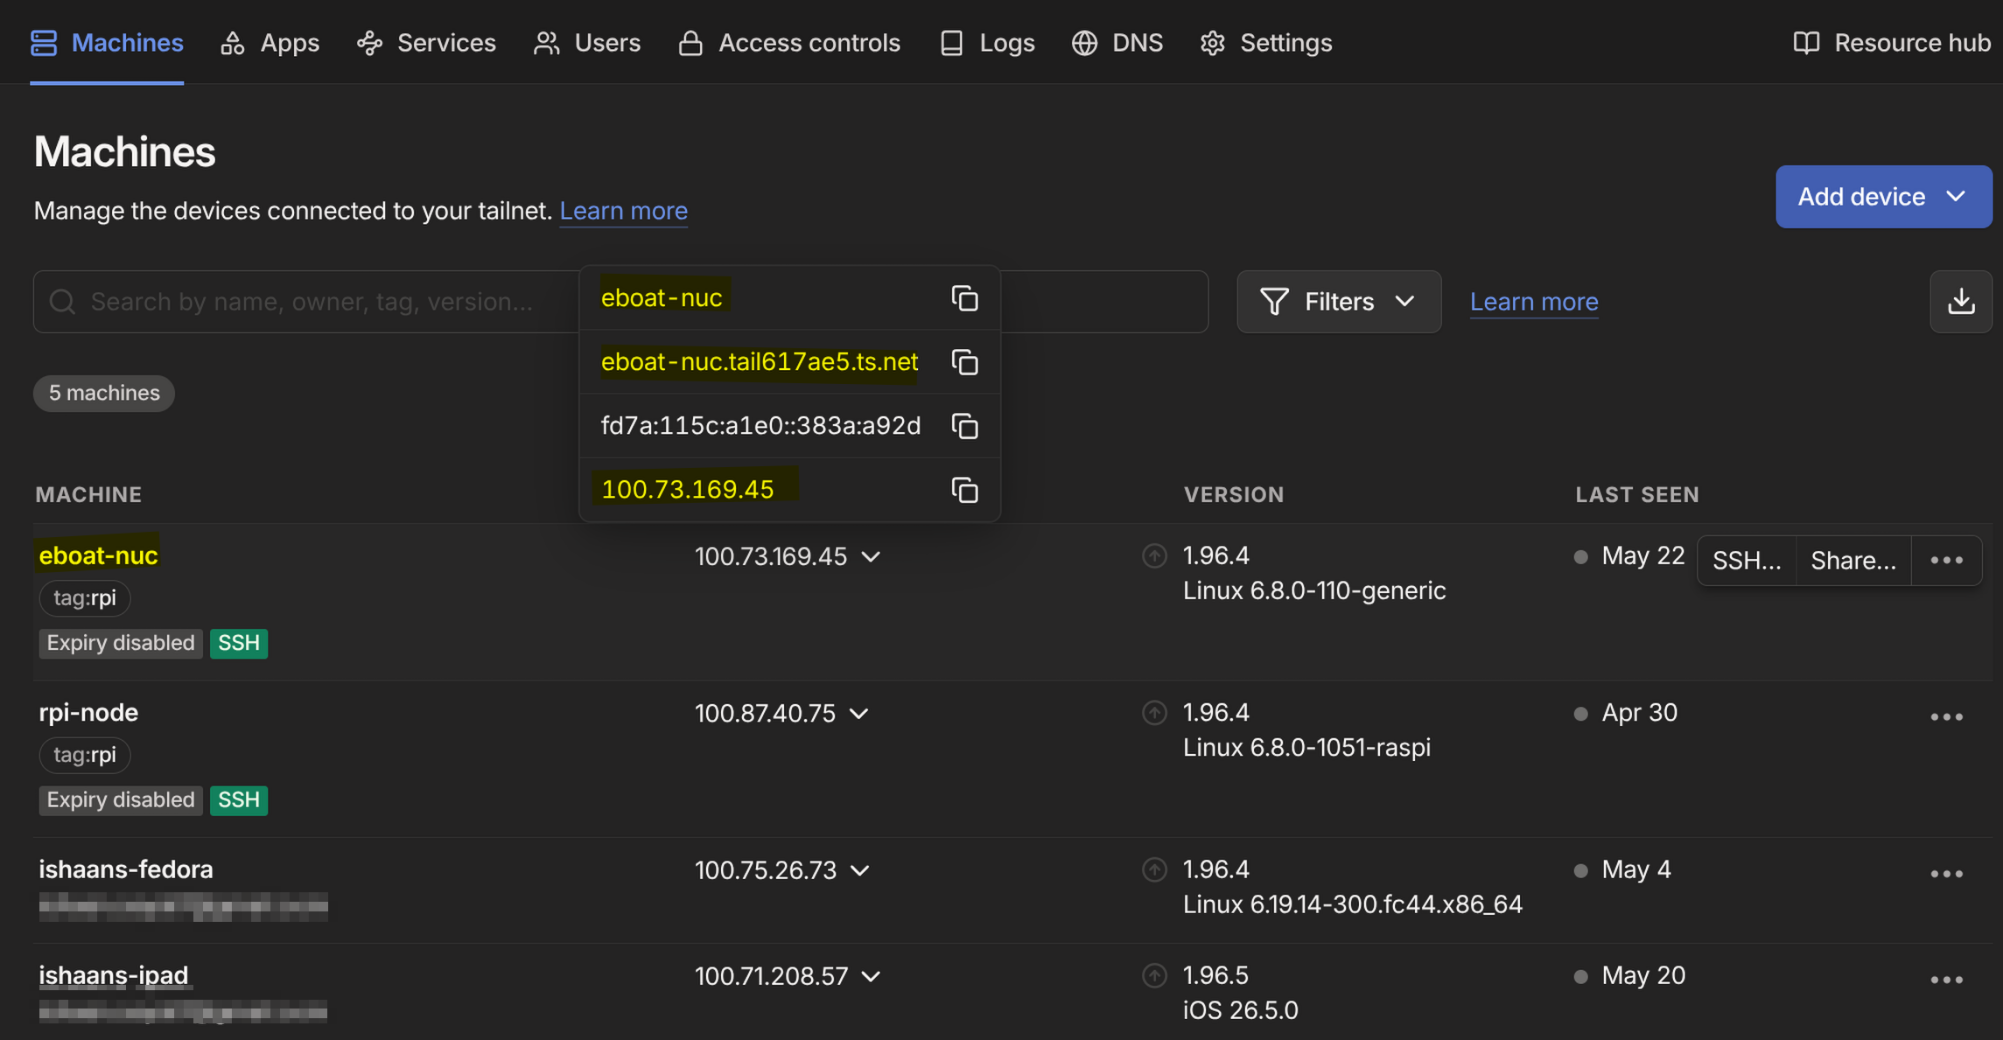This screenshot has height=1040, width=2003.
Task: Click the May 22 last seen date
Action: [1643, 556]
